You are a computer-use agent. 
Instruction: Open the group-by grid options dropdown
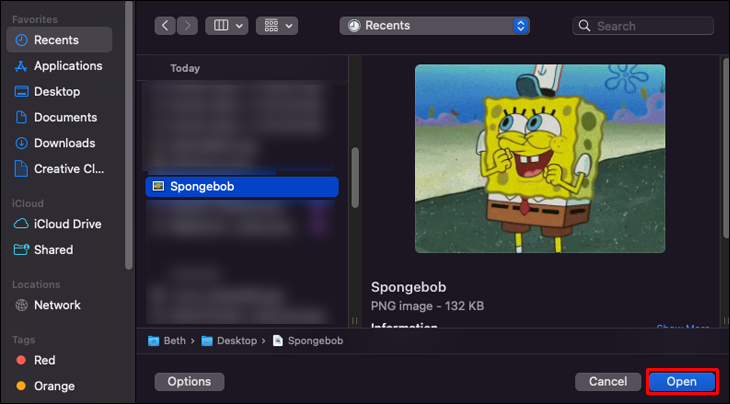coord(276,26)
